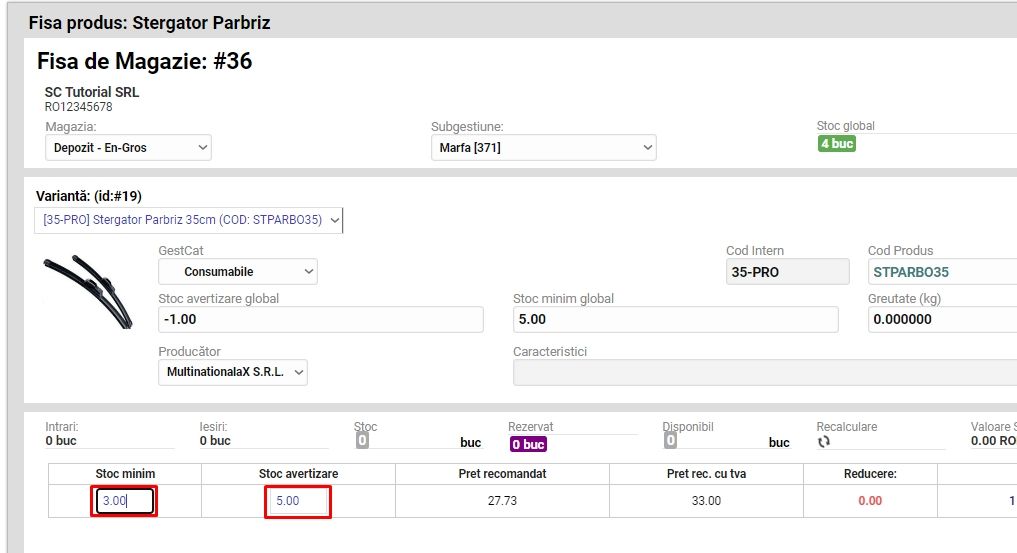The width and height of the screenshot is (1017, 553).
Task: Click the Cod Produs STPARBO35 field
Action: [x=940, y=271]
